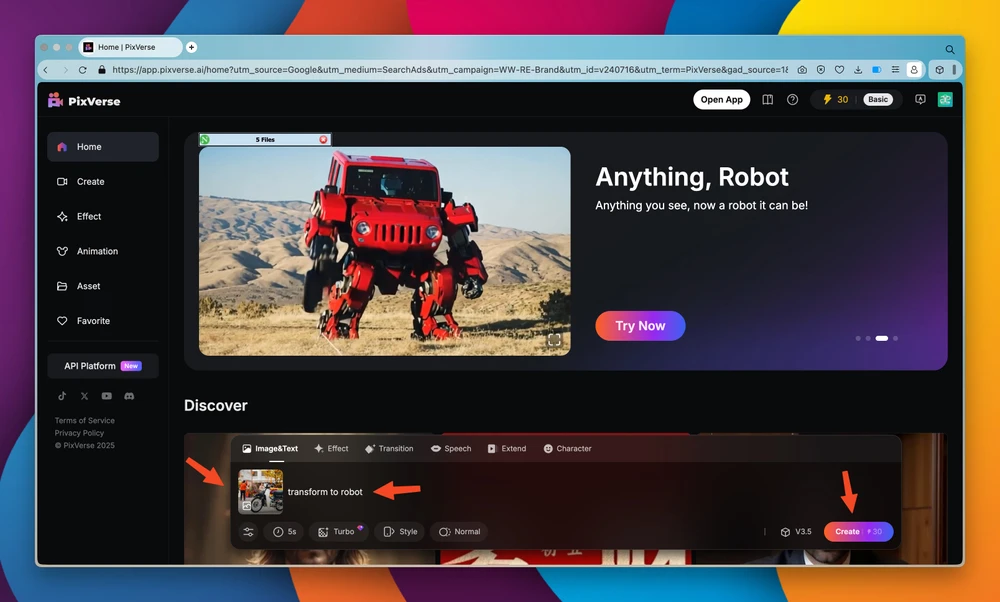Viewport: 1000px width, 602px height.
Task: Click the uploaded image thumbnail in prompt
Action: tap(260, 491)
